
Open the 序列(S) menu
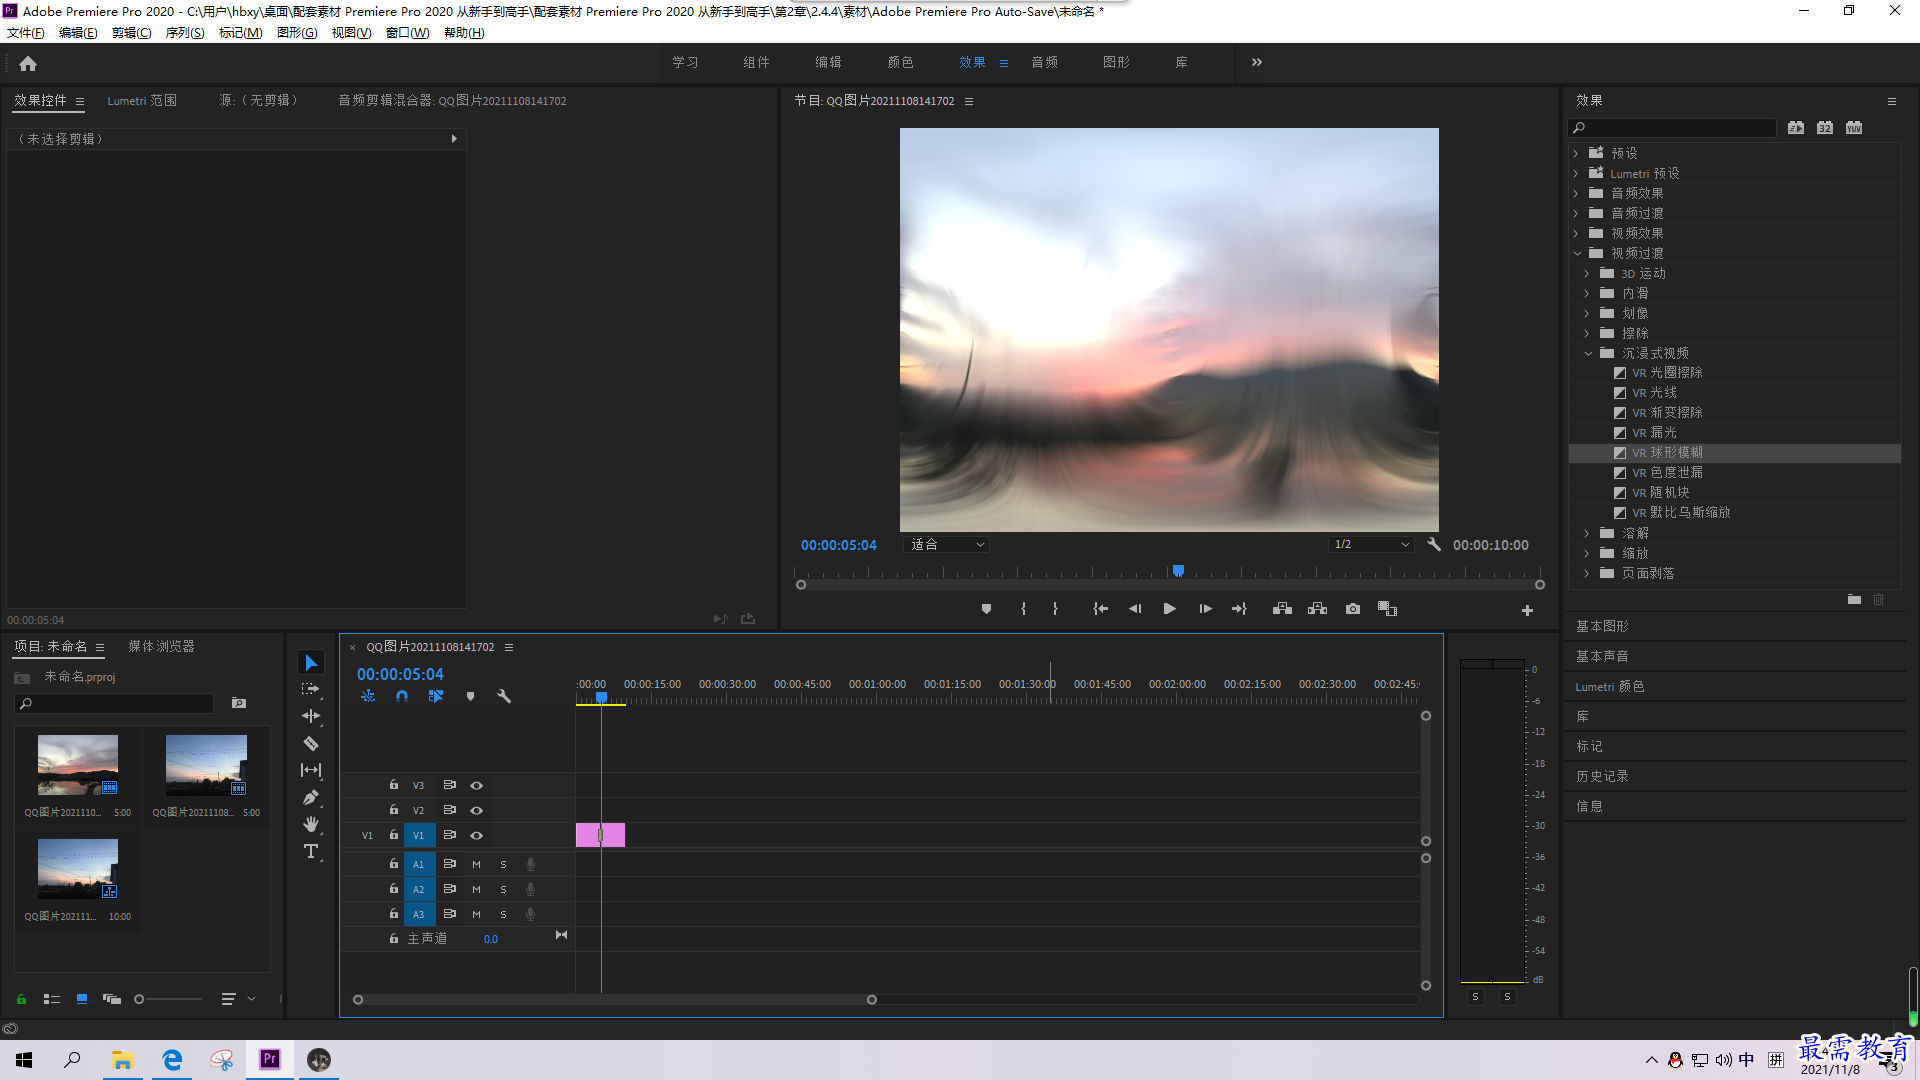point(185,33)
